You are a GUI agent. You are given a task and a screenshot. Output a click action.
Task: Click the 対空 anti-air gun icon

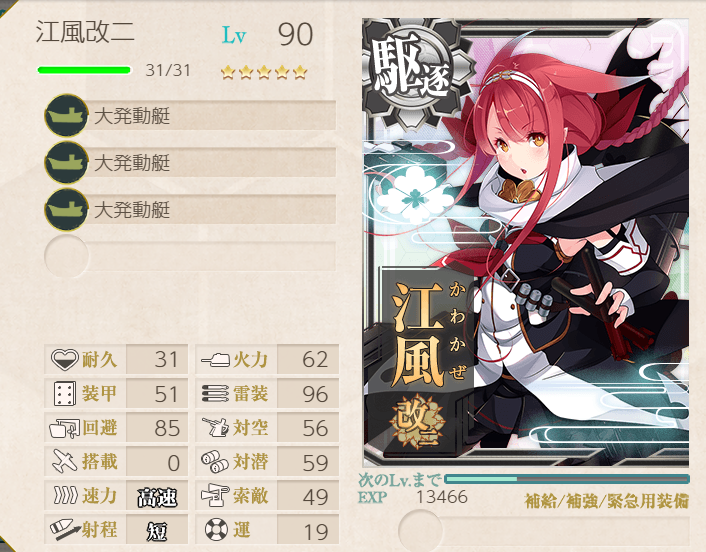216,427
